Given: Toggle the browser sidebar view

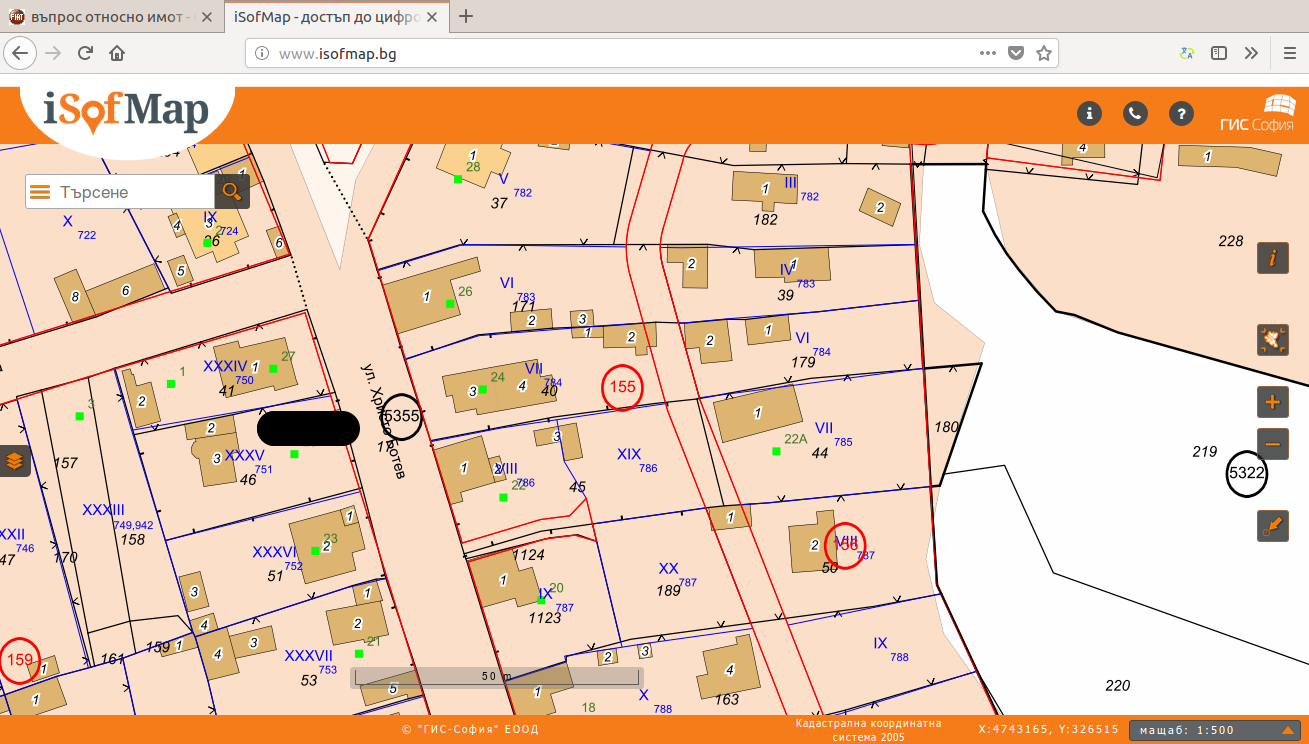Looking at the screenshot, I should coord(1219,53).
